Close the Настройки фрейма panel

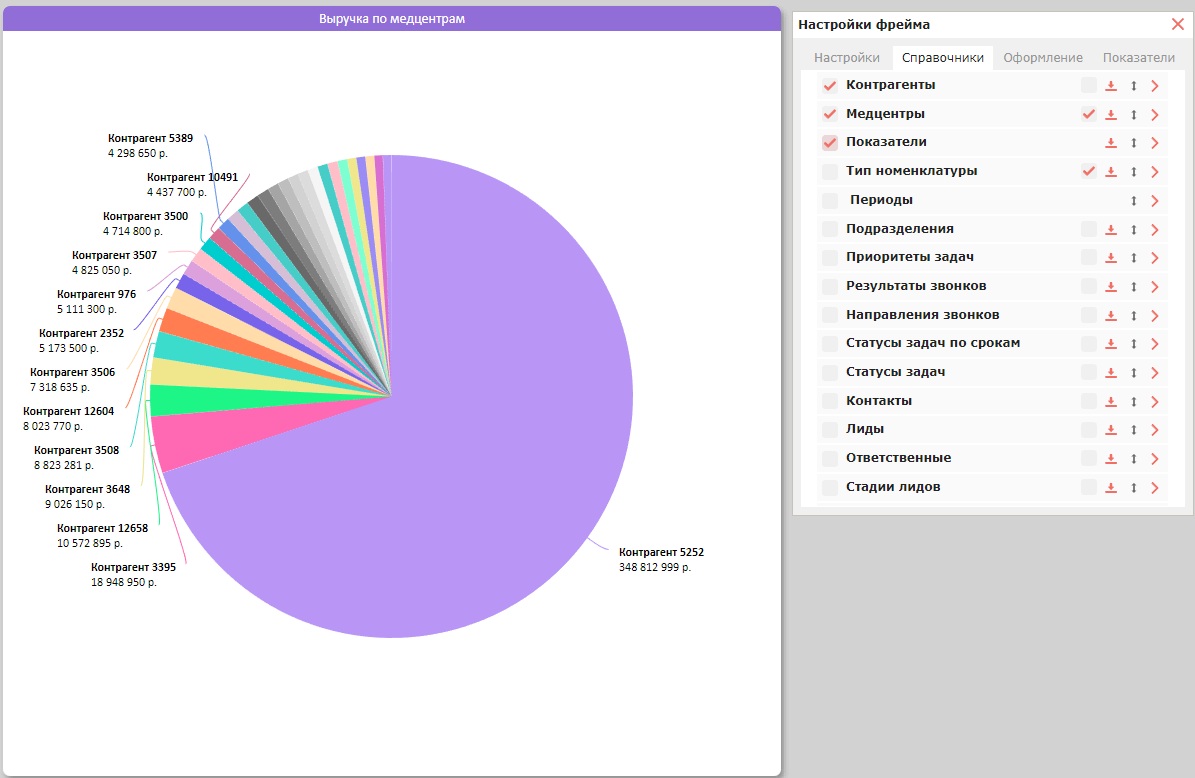point(1177,24)
